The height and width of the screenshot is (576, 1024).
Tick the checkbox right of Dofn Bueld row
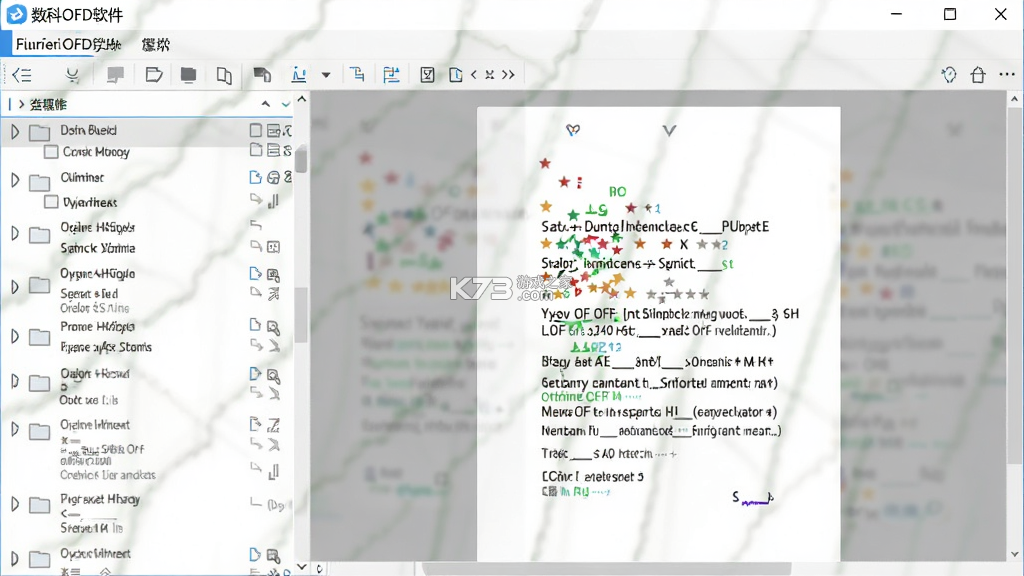pos(255,131)
